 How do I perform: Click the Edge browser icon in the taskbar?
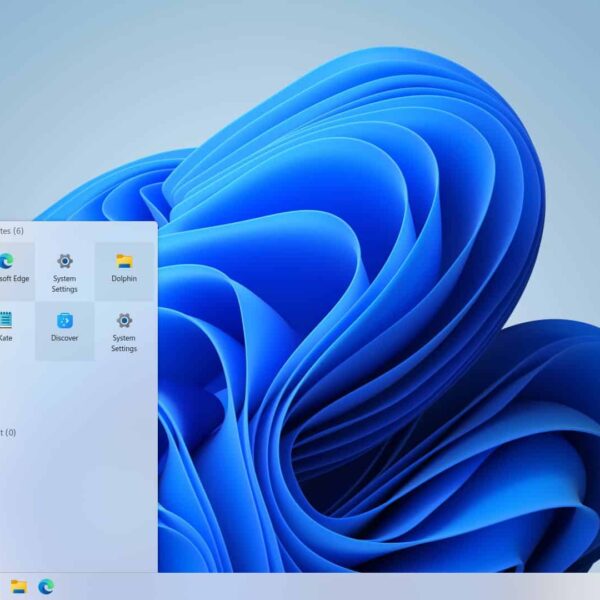(x=46, y=587)
